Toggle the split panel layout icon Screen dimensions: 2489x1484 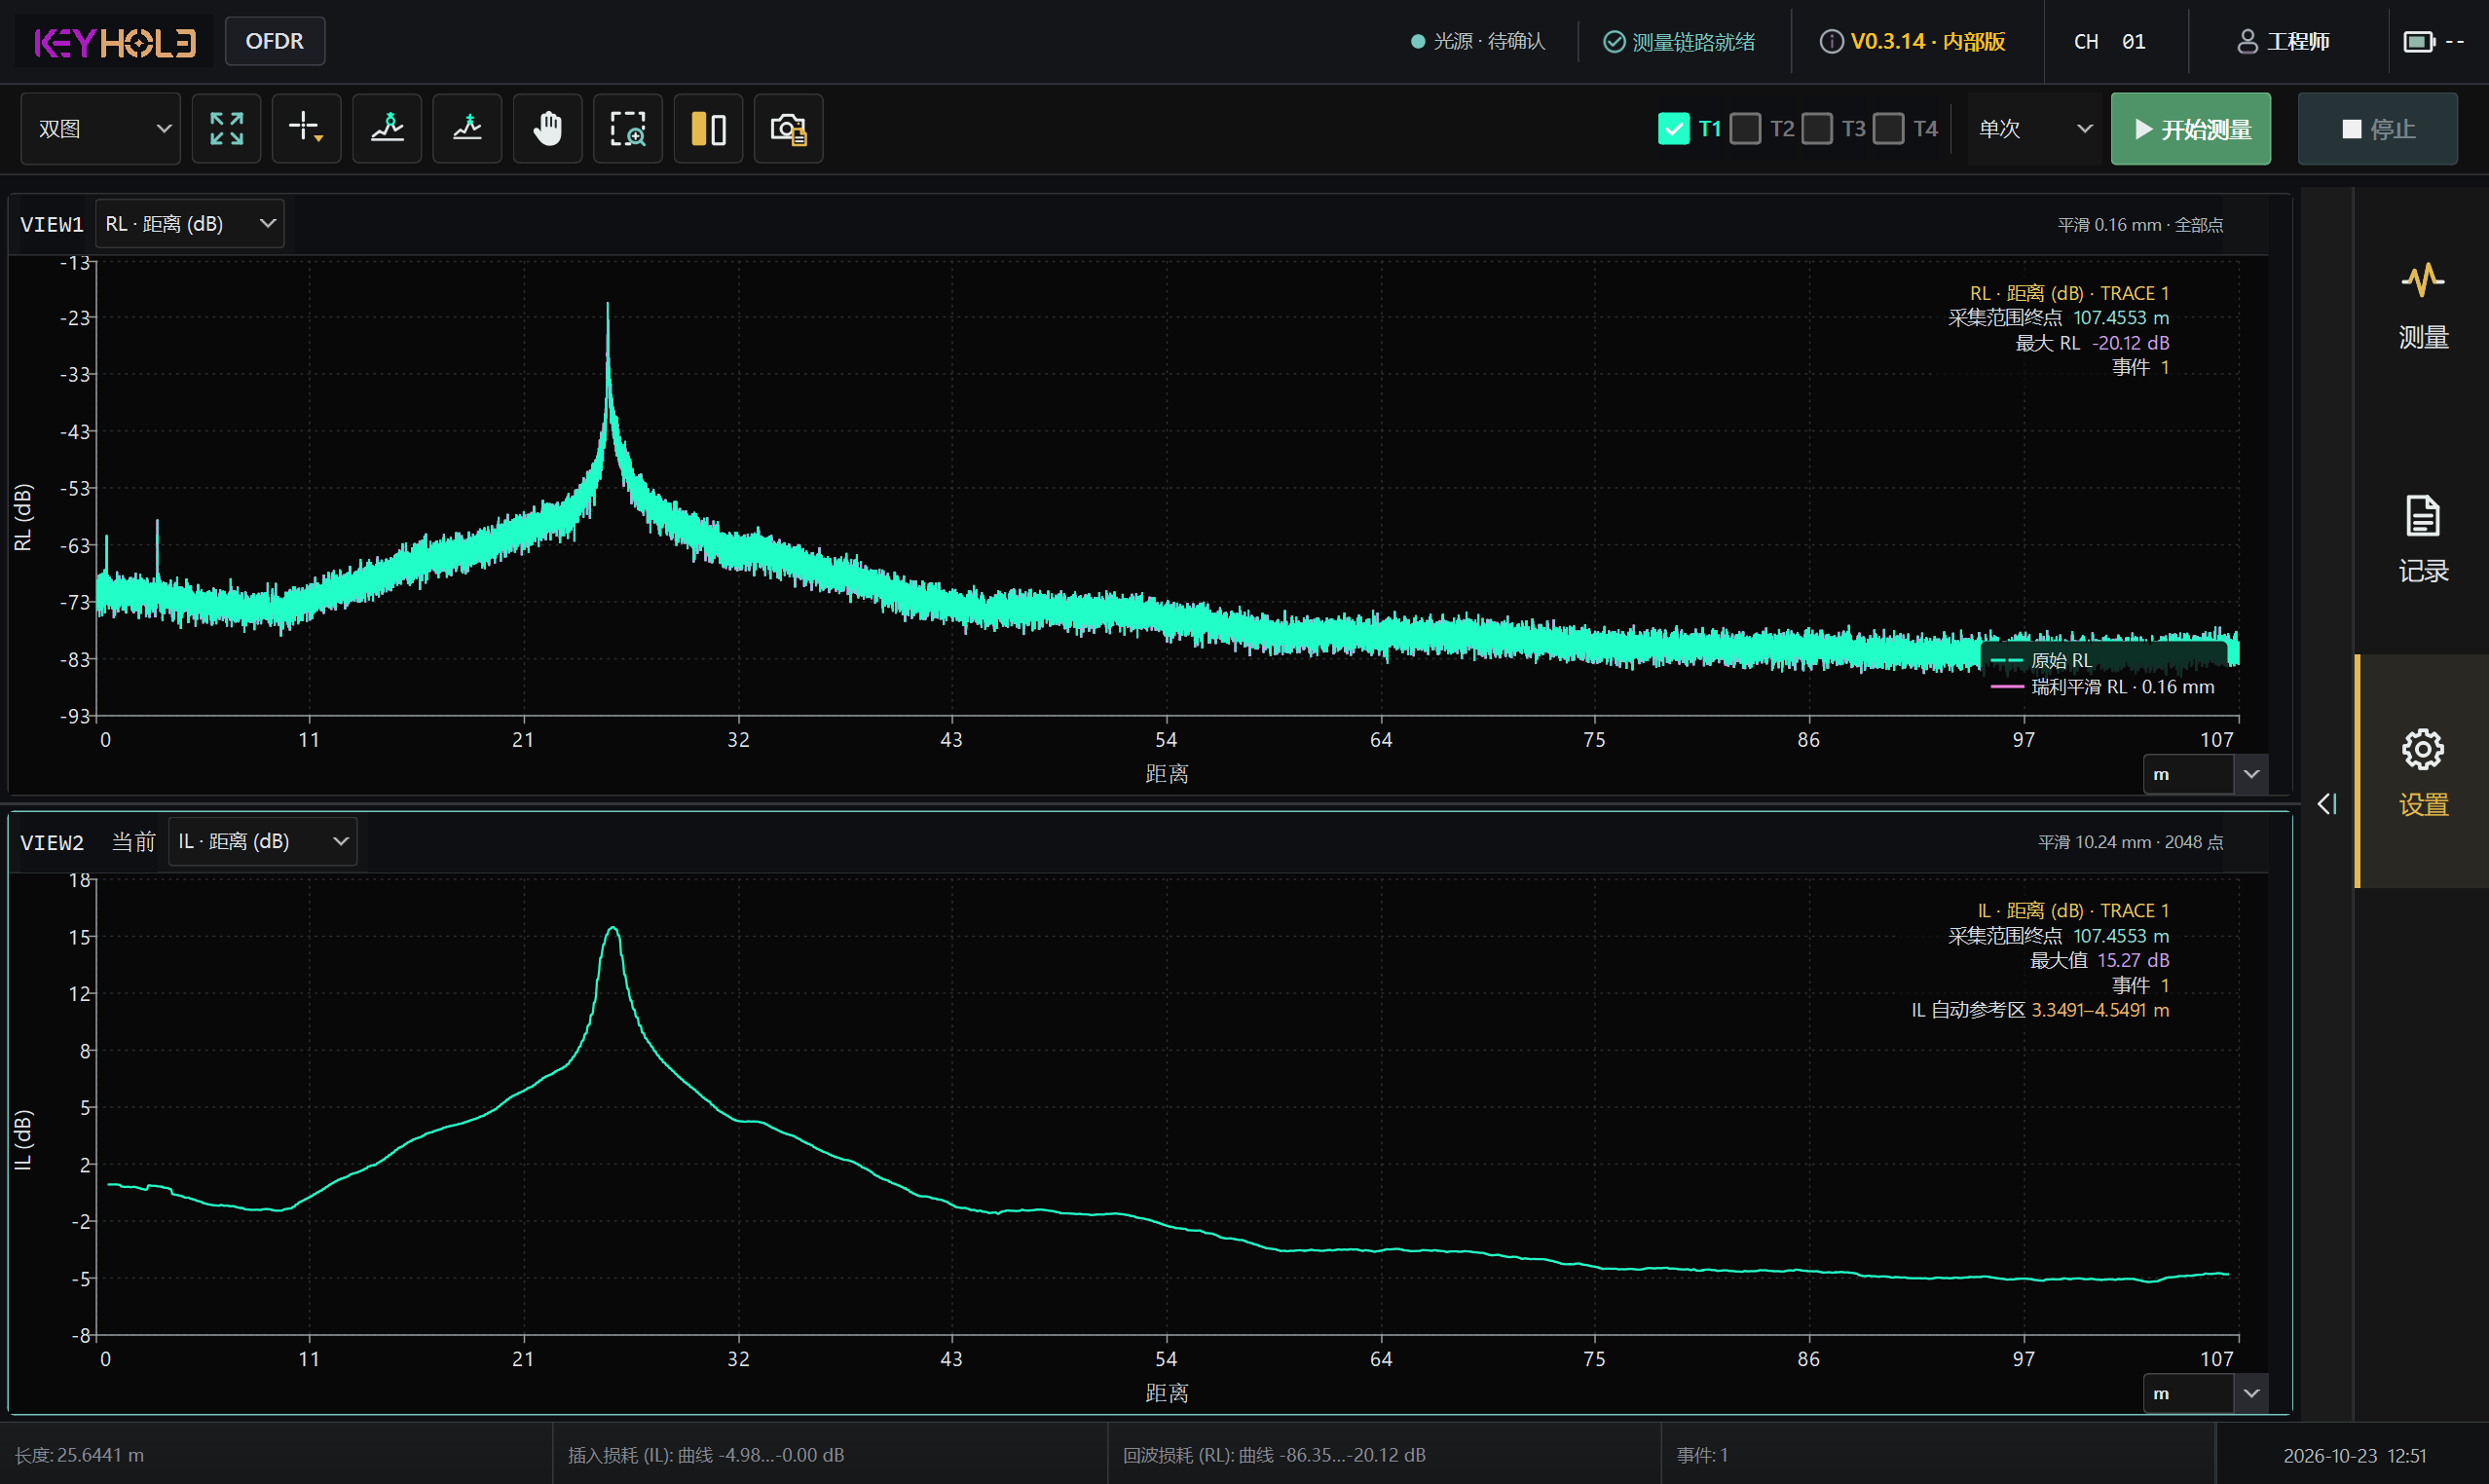coord(708,128)
